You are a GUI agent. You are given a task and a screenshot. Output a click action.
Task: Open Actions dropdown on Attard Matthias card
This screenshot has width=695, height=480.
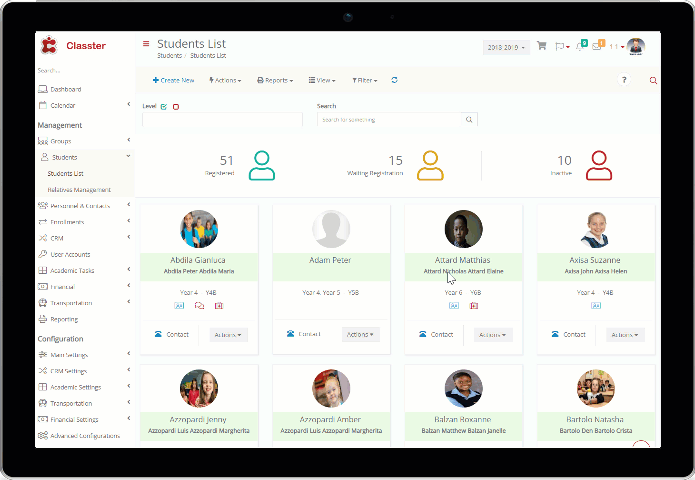493,335
